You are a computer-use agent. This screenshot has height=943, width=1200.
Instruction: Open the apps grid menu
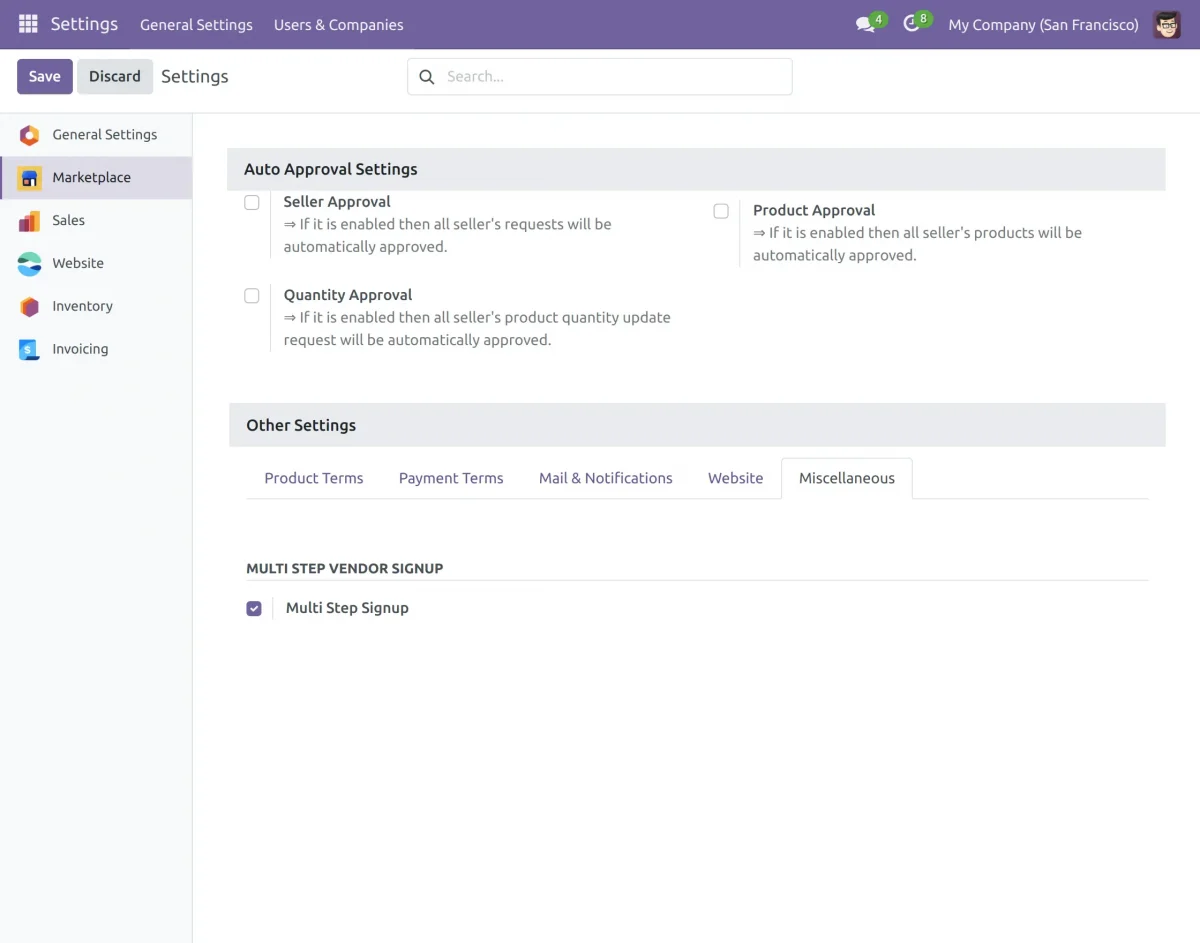pyautogui.click(x=28, y=24)
